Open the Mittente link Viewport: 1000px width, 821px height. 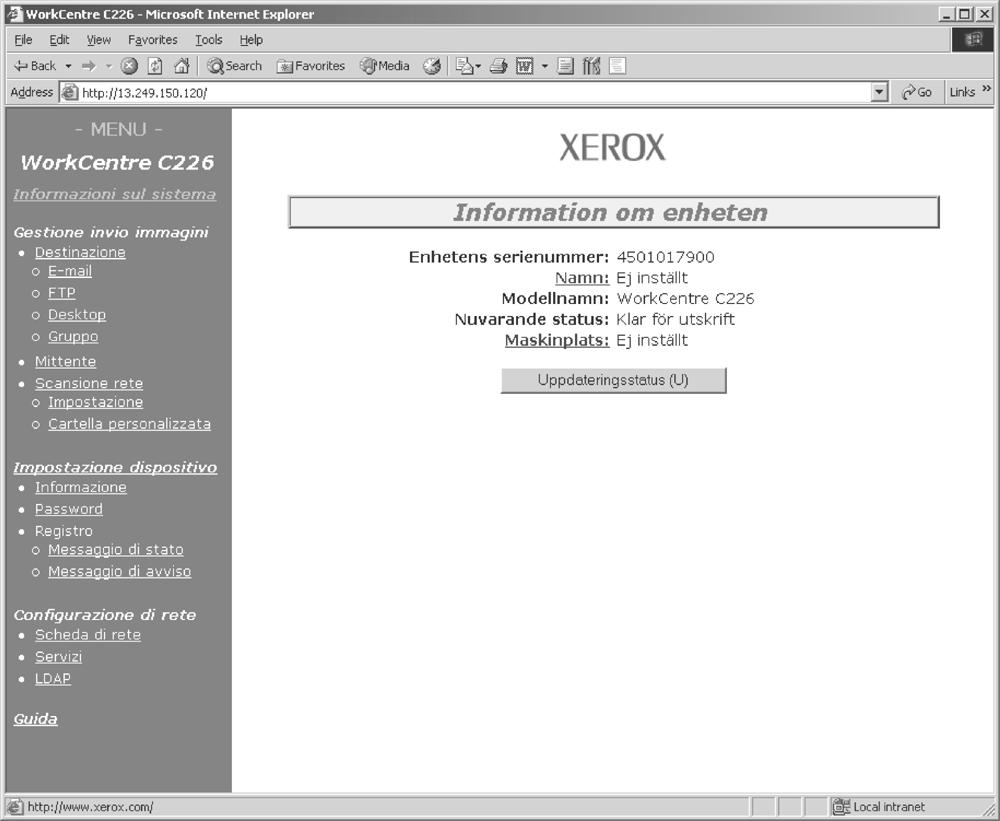65,362
